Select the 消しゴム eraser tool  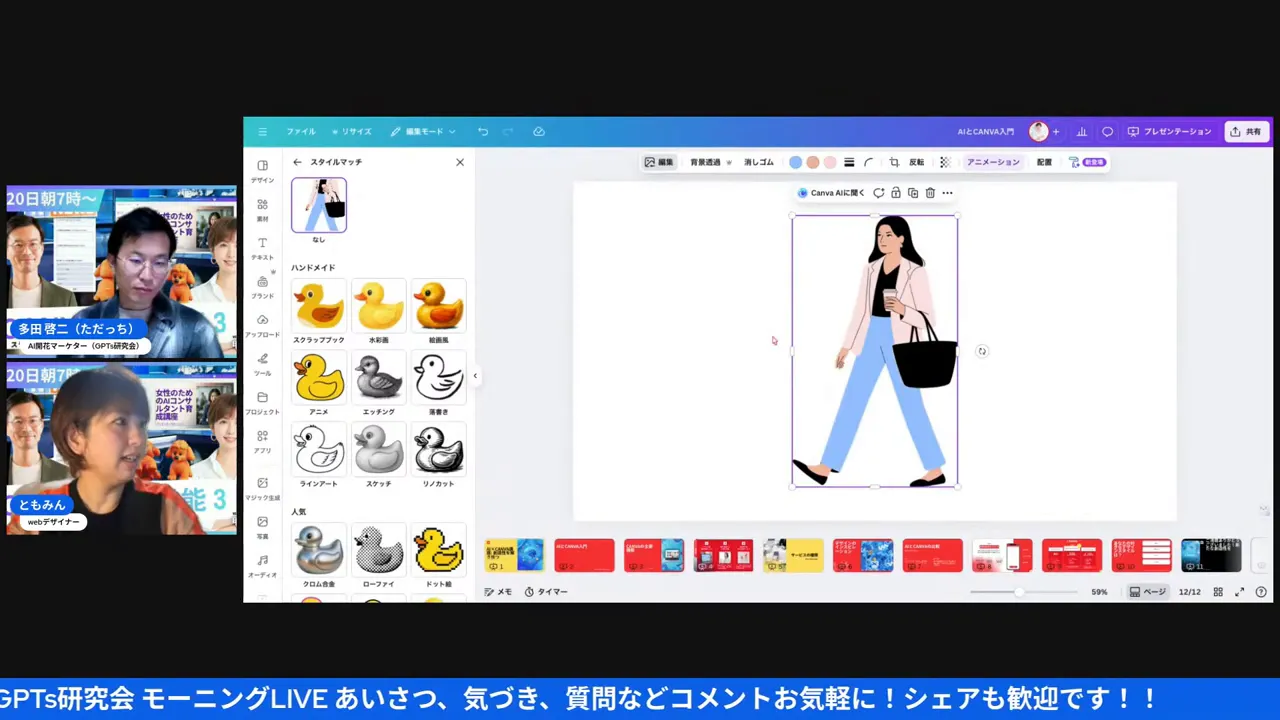[759, 162]
